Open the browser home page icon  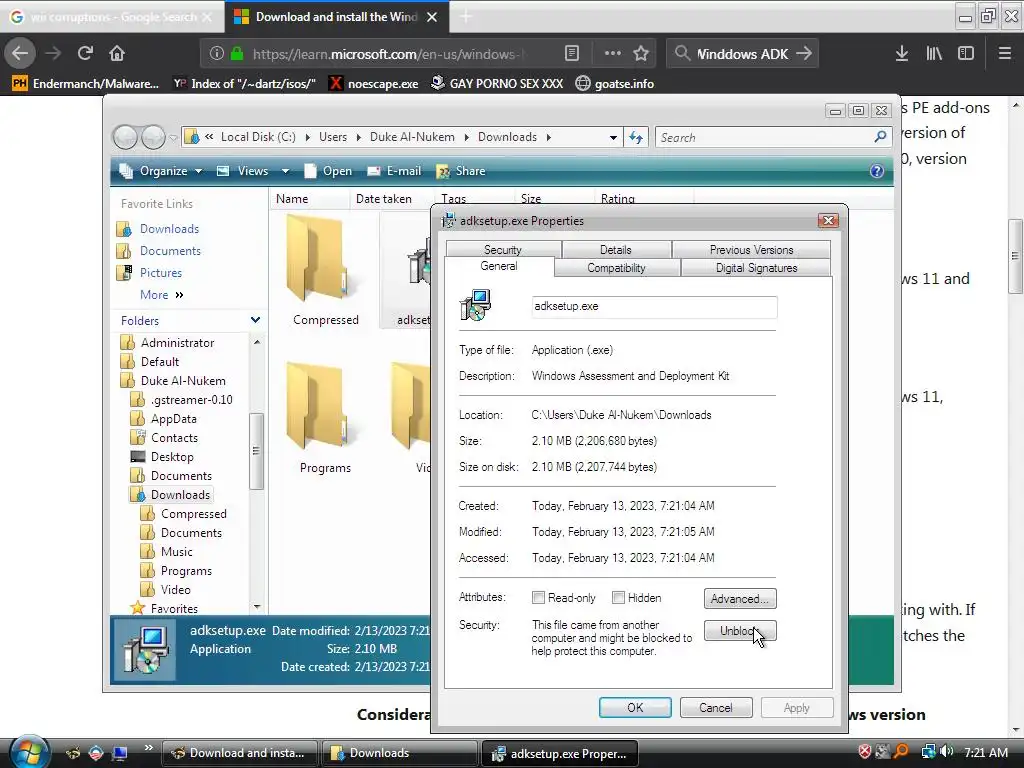pyautogui.click(x=117, y=53)
